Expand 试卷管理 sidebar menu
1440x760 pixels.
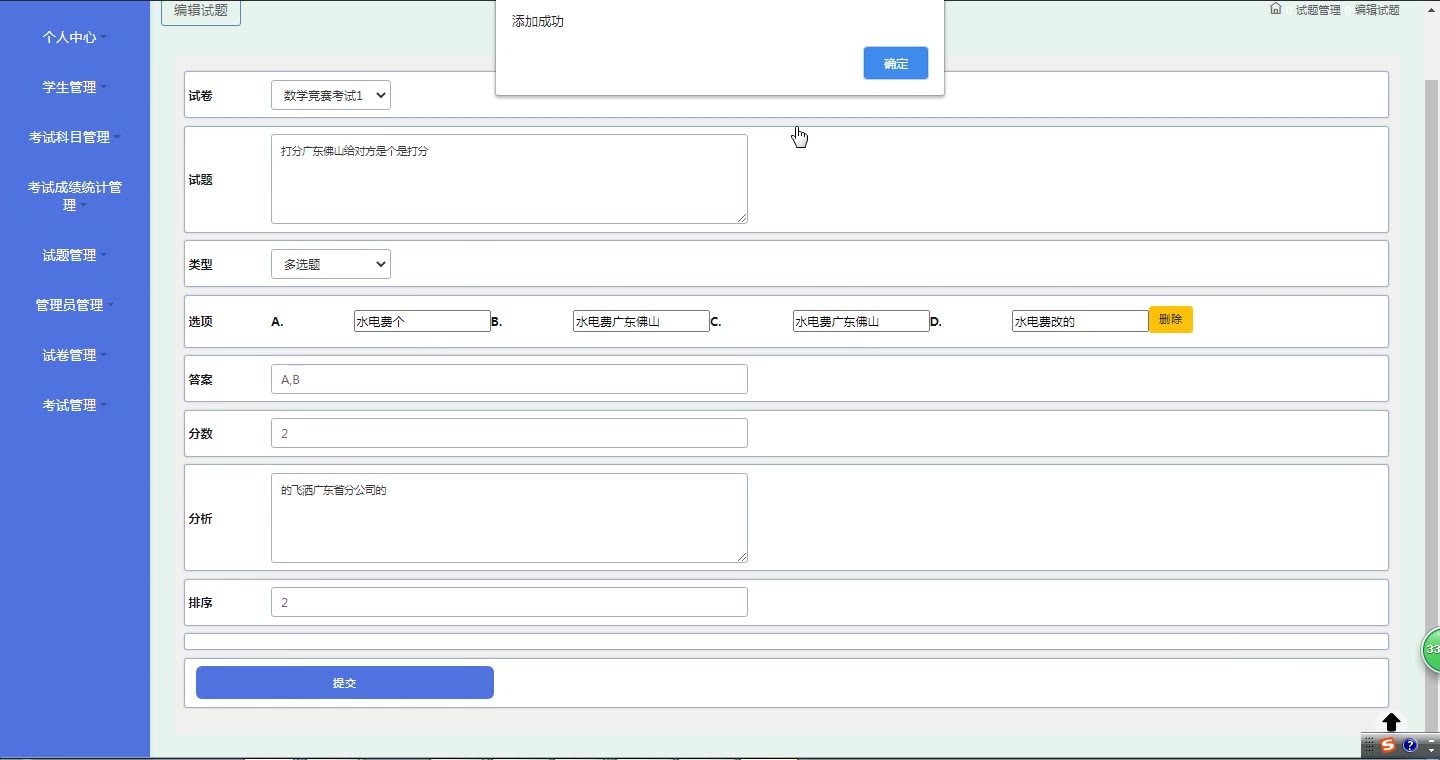(74, 355)
